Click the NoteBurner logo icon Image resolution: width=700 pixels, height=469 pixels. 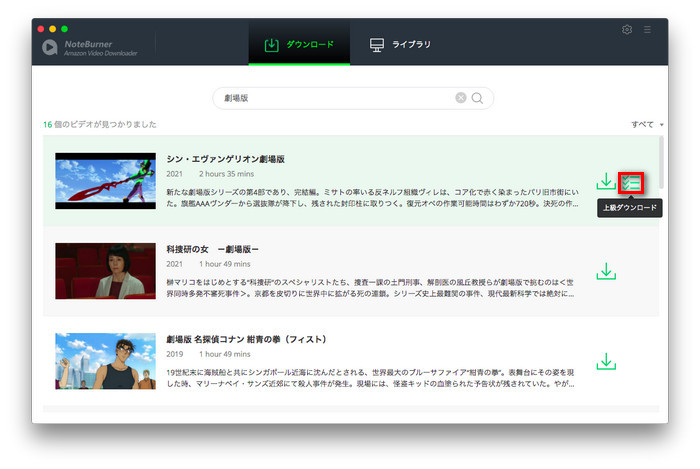pos(50,47)
